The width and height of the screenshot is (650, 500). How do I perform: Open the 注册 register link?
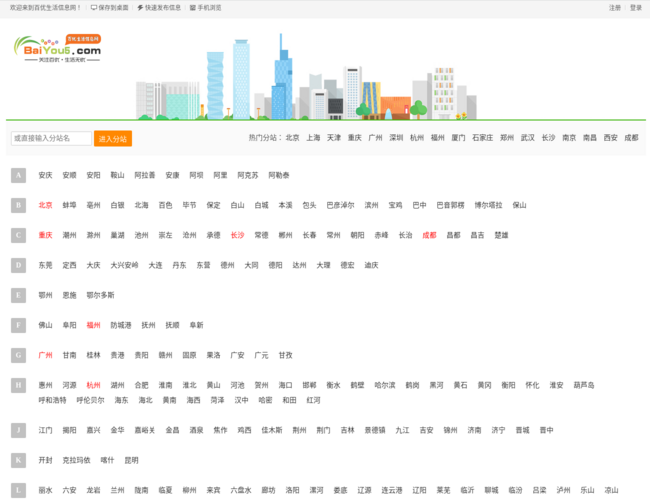click(615, 7)
